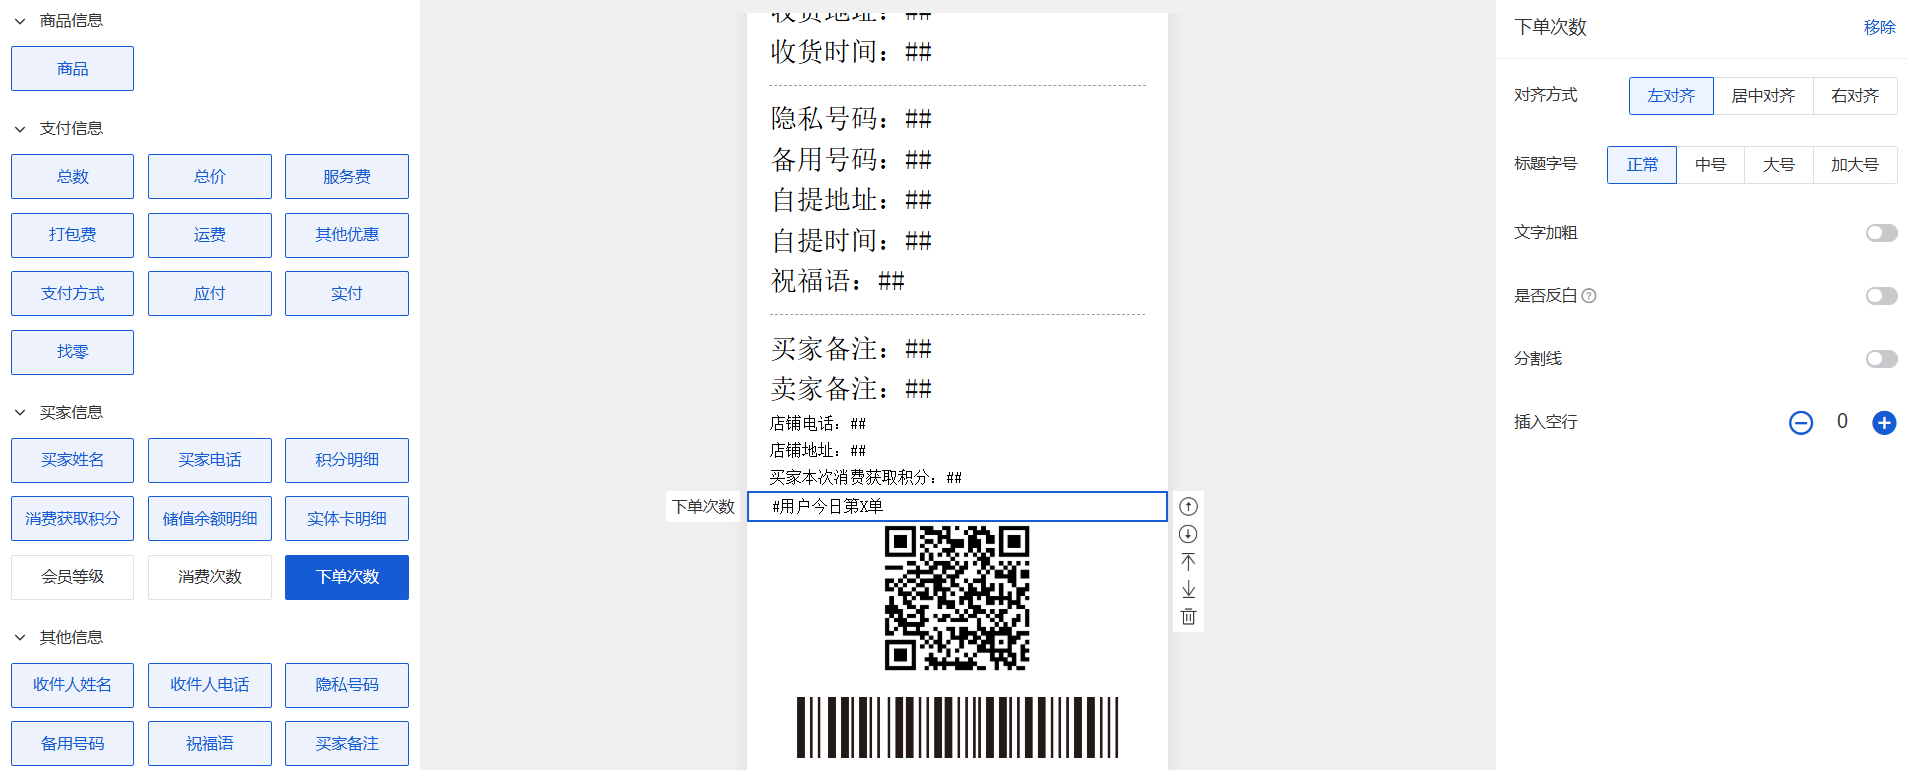Add the 买家姓名 field
The image size is (1907, 770).
click(72, 460)
